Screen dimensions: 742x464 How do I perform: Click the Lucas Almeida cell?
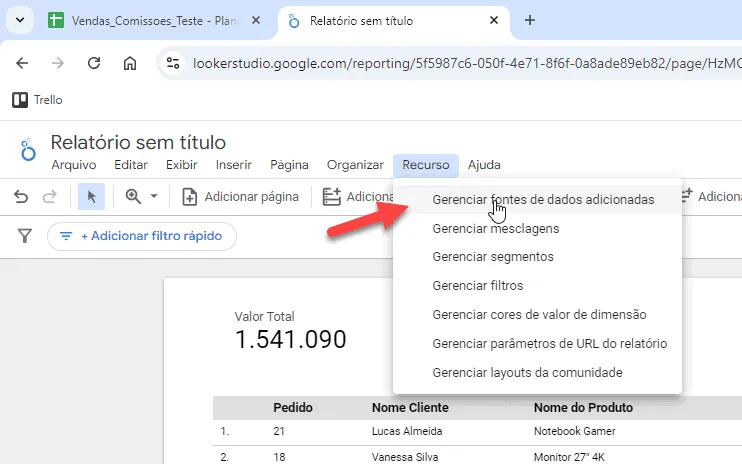(x=407, y=431)
